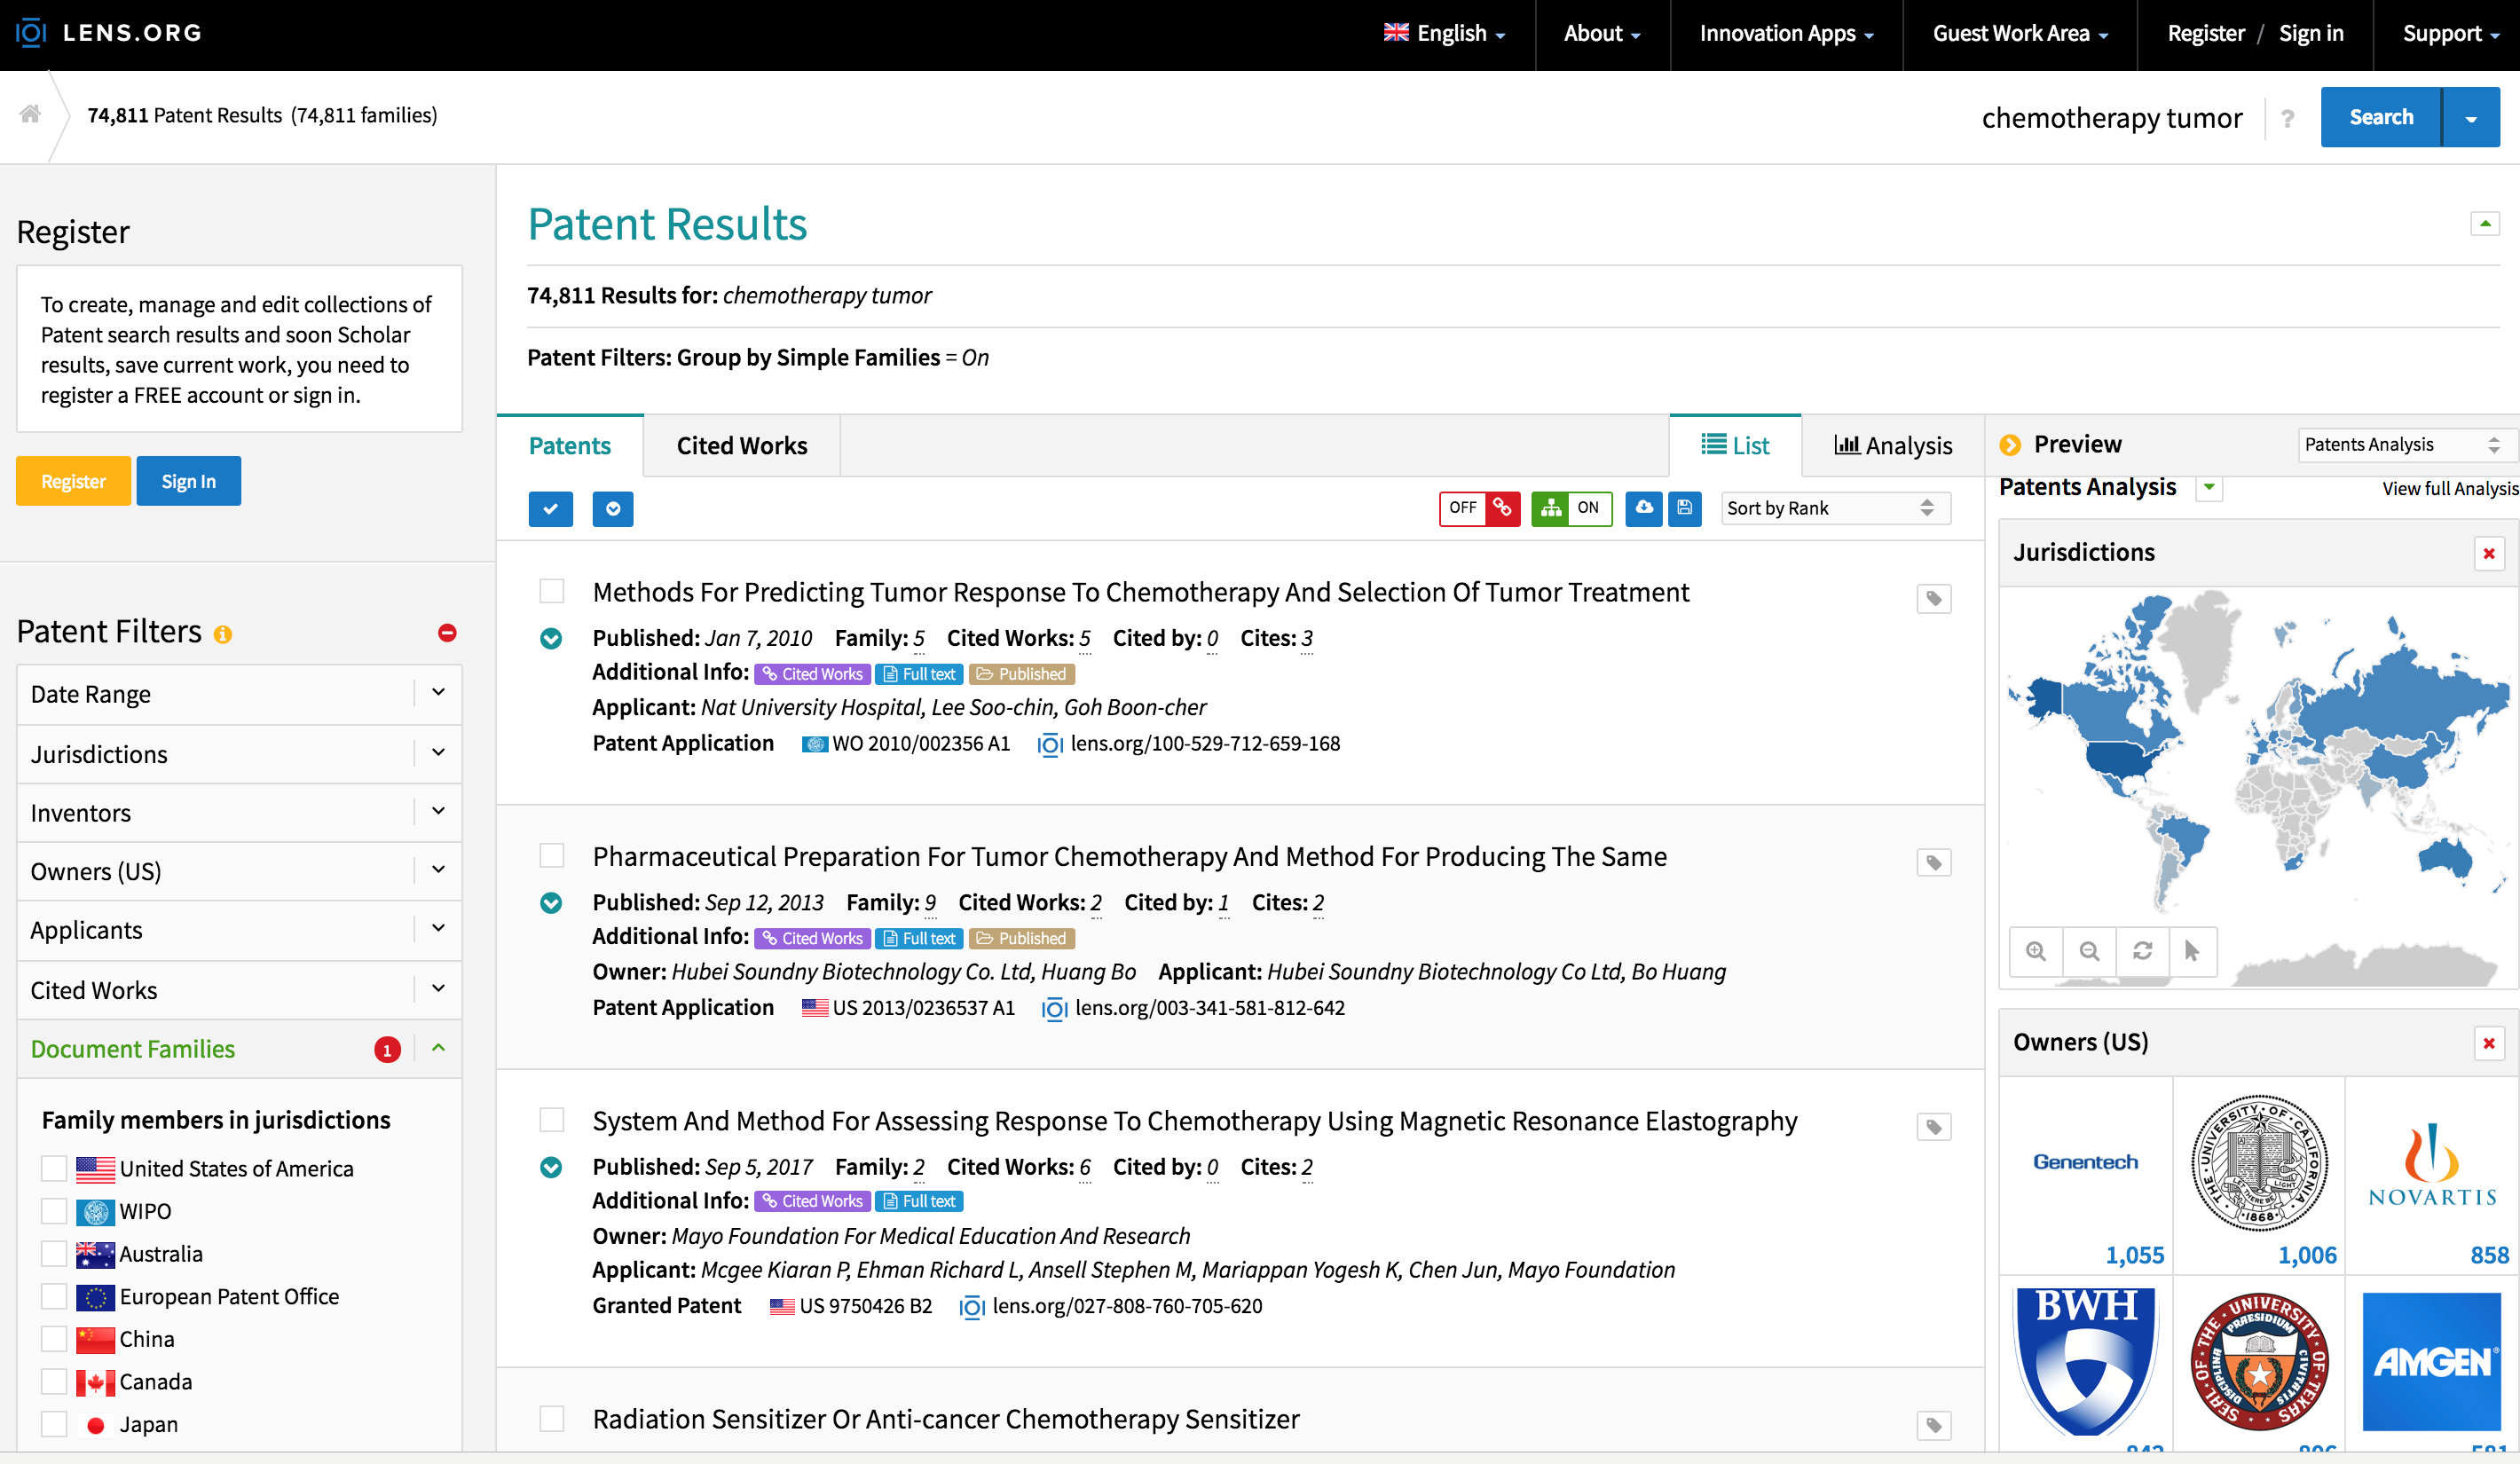Click the download cloud icon in toolbar

tap(1643, 508)
